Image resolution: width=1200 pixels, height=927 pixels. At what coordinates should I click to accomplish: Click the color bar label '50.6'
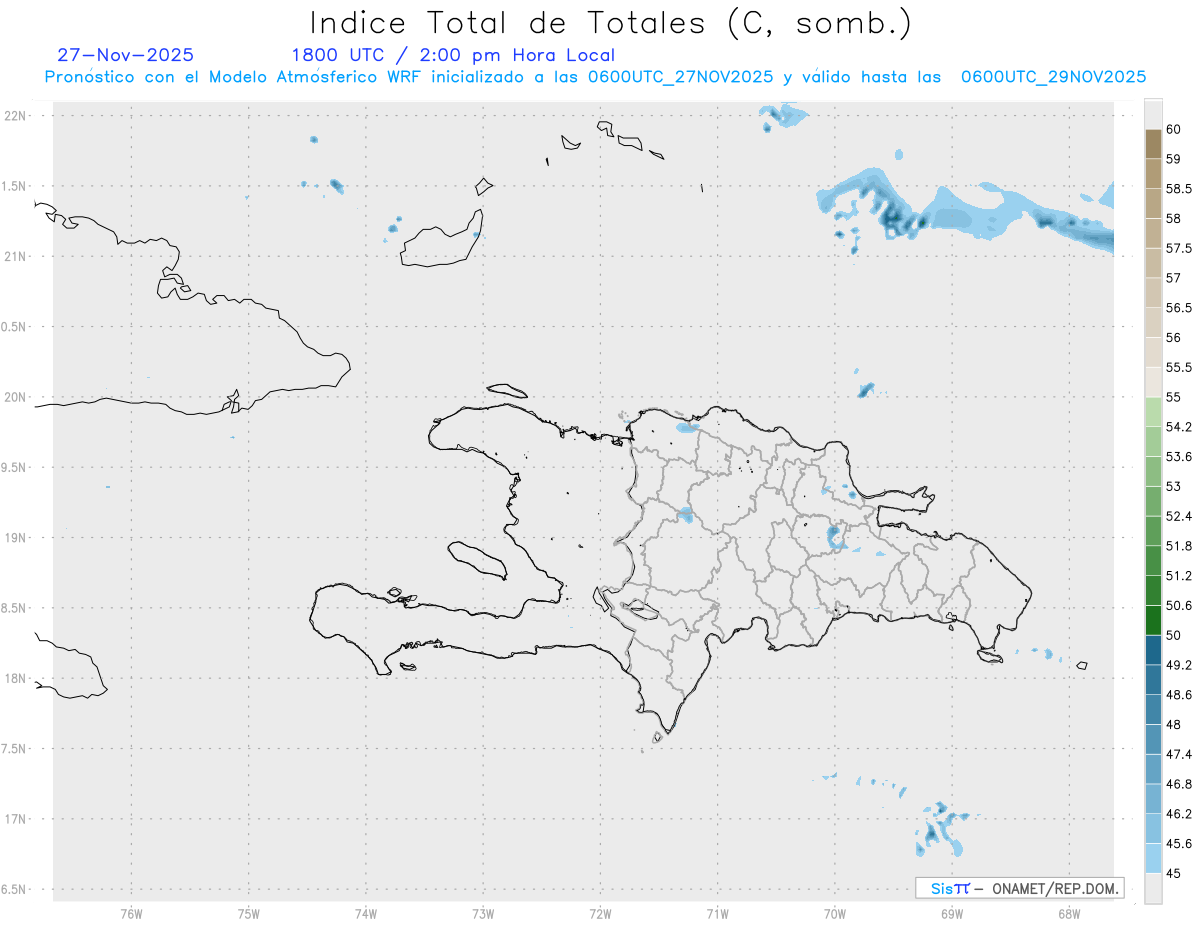pyautogui.click(x=1179, y=606)
